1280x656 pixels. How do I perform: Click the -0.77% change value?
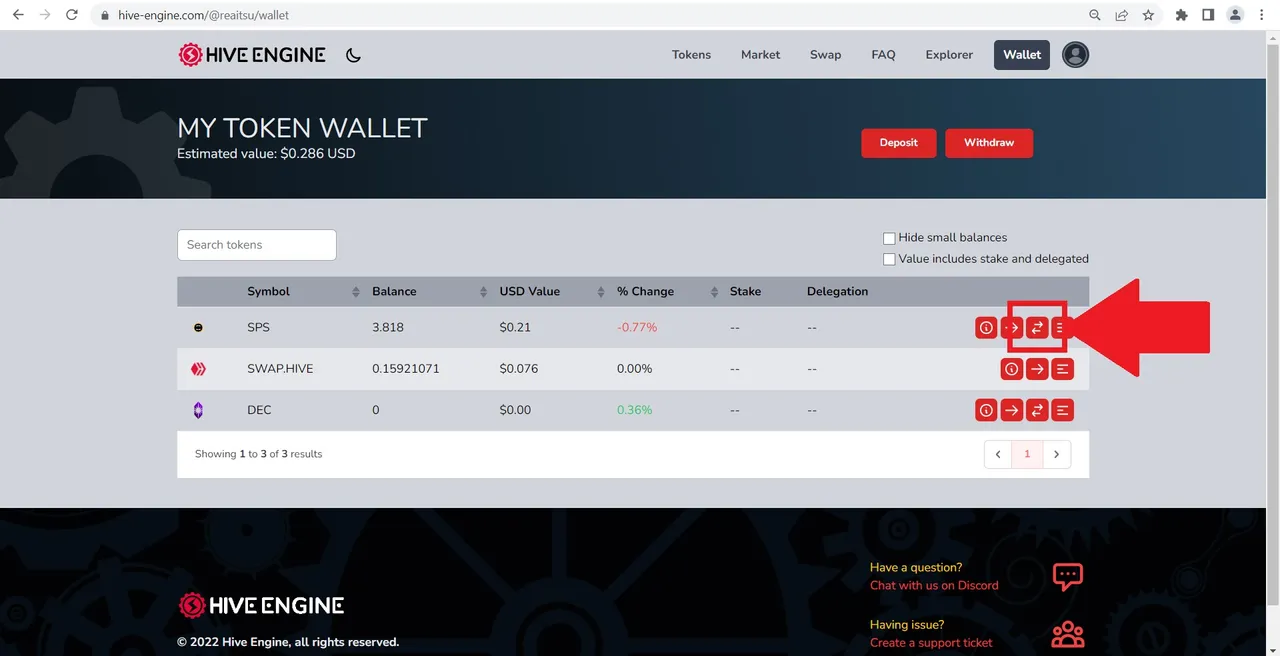click(637, 328)
